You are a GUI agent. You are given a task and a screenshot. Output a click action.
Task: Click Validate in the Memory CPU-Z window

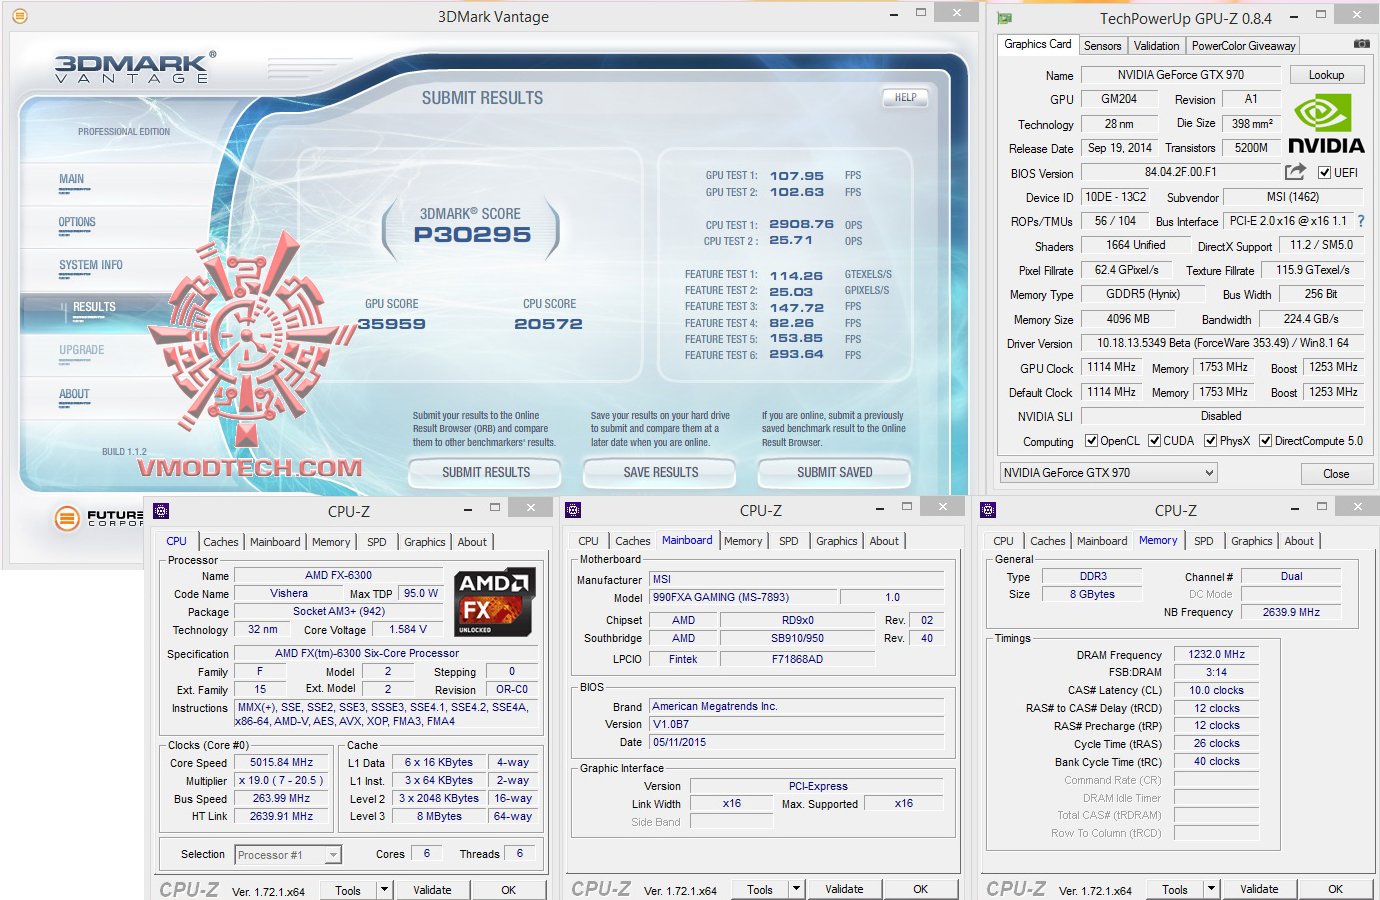pos(1259,889)
